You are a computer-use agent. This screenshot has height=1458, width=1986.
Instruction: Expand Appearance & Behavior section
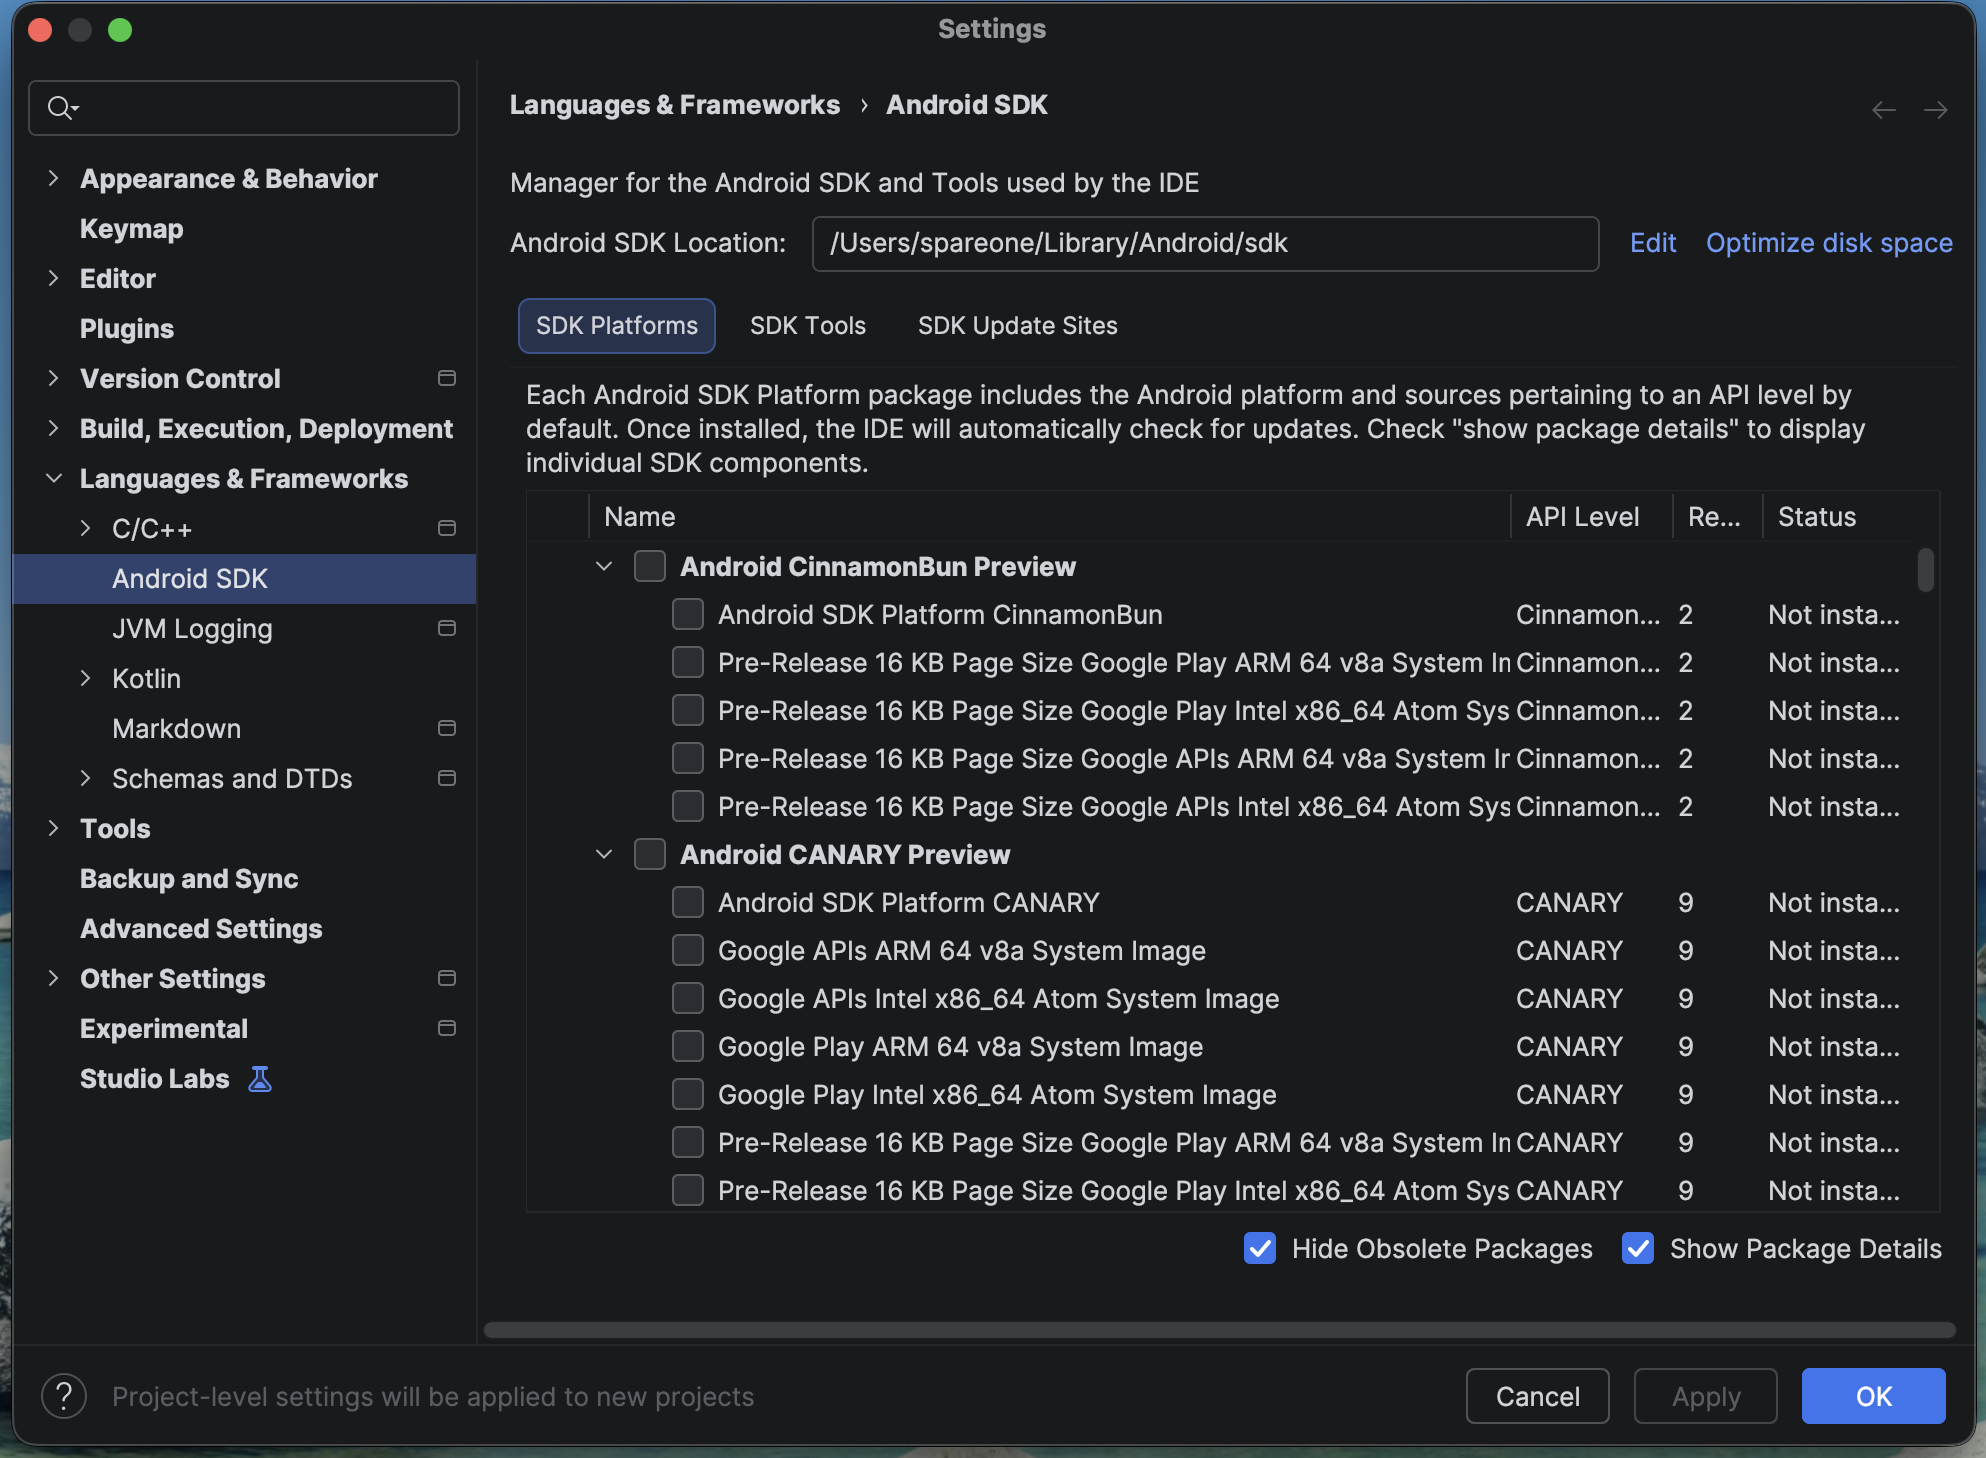54,178
